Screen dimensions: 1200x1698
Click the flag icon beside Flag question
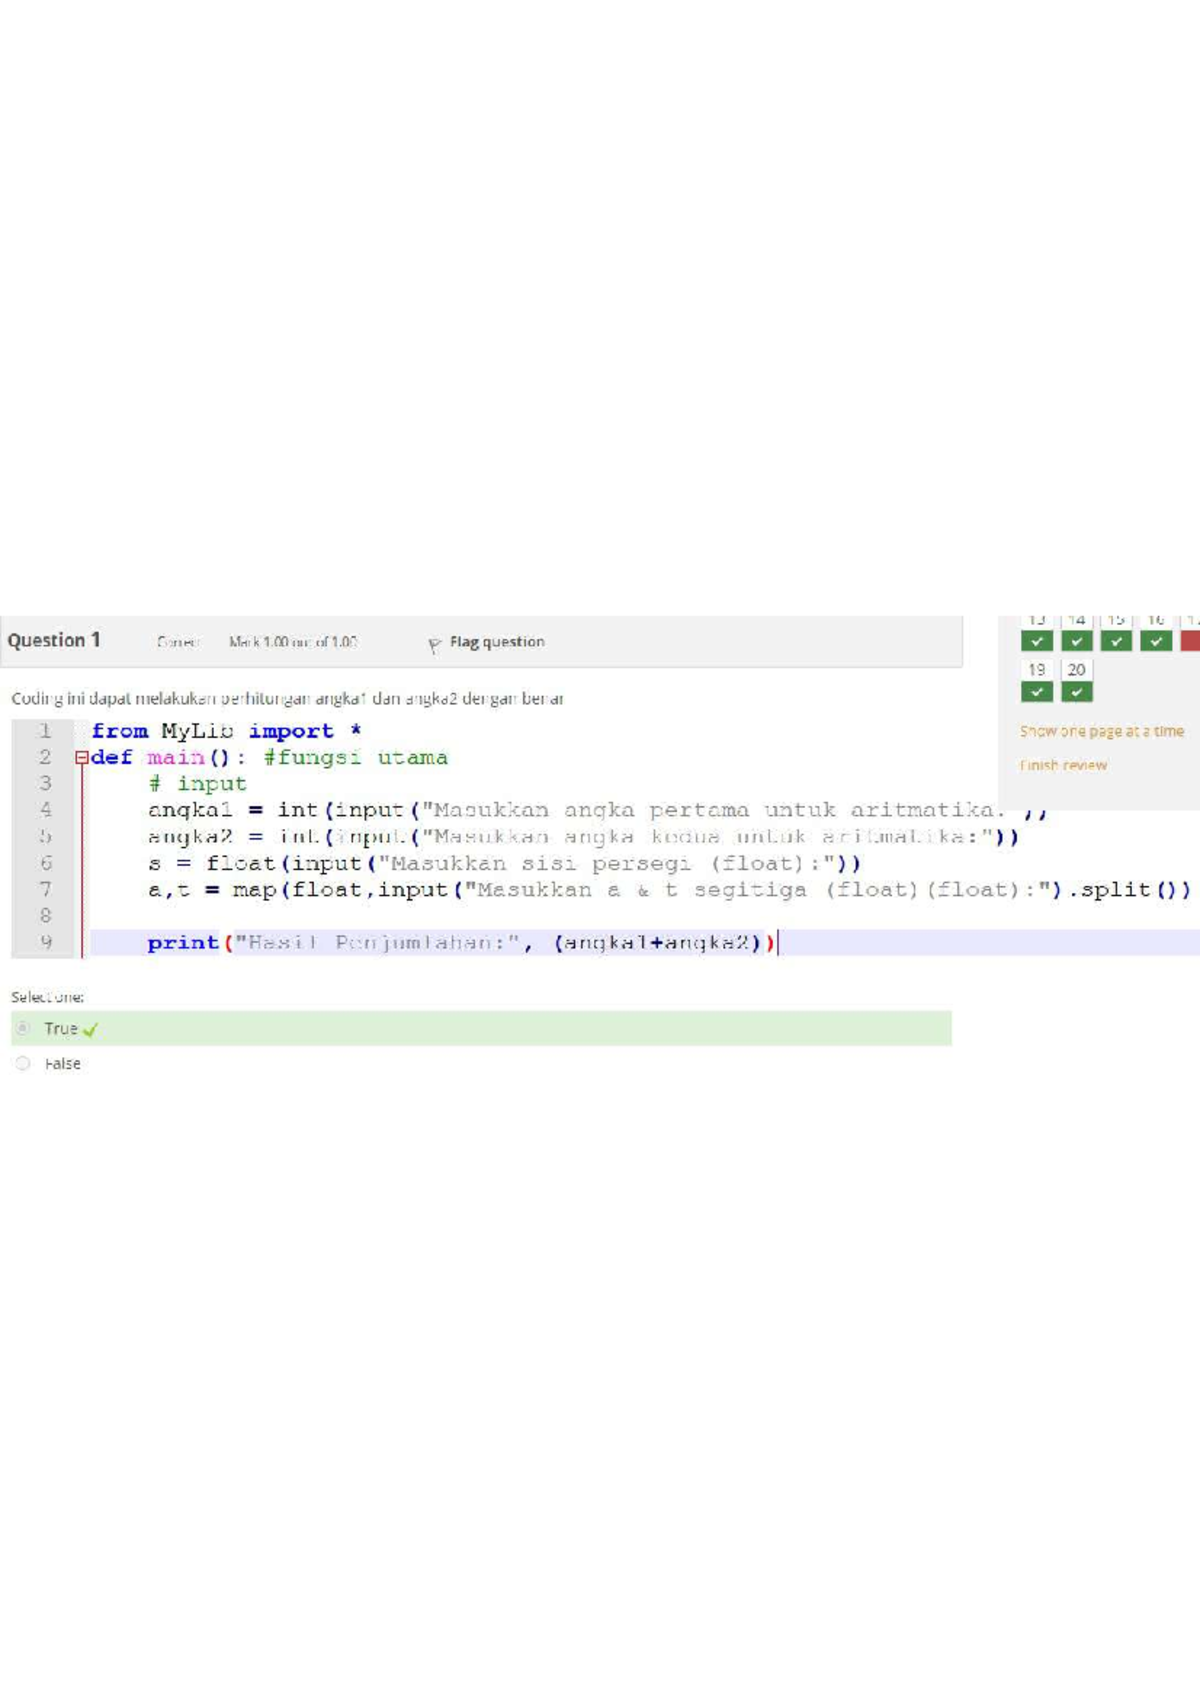tap(434, 645)
